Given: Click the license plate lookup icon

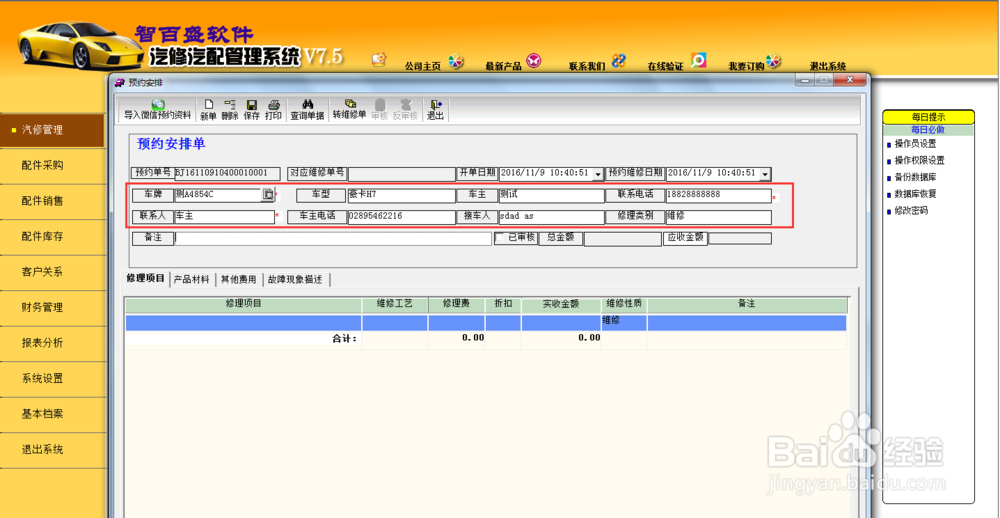Looking at the screenshot, I should click(268, 195).
